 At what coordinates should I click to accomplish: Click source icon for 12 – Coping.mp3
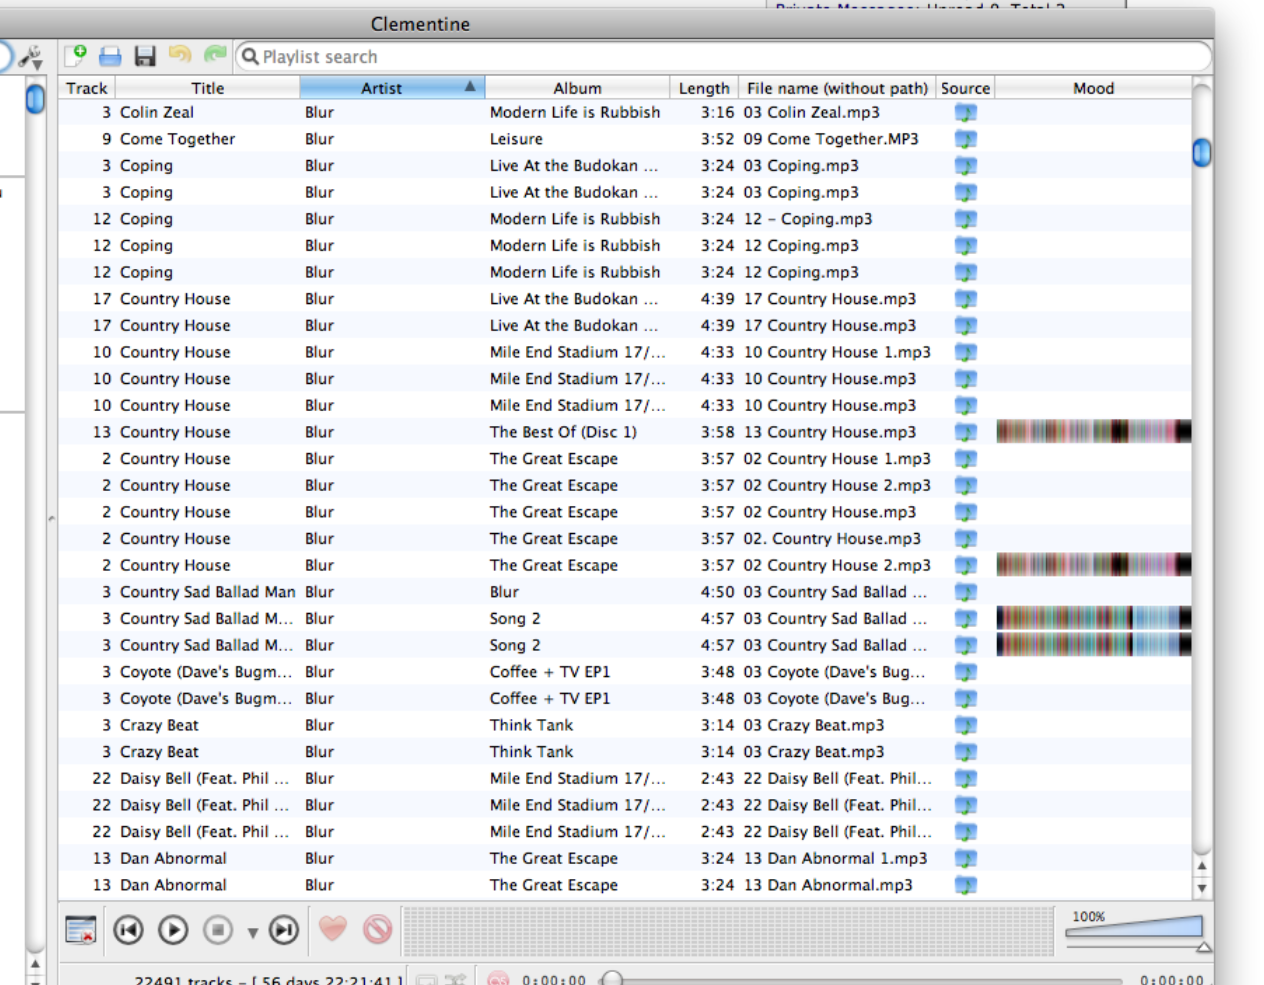click(x=965, y=219)
